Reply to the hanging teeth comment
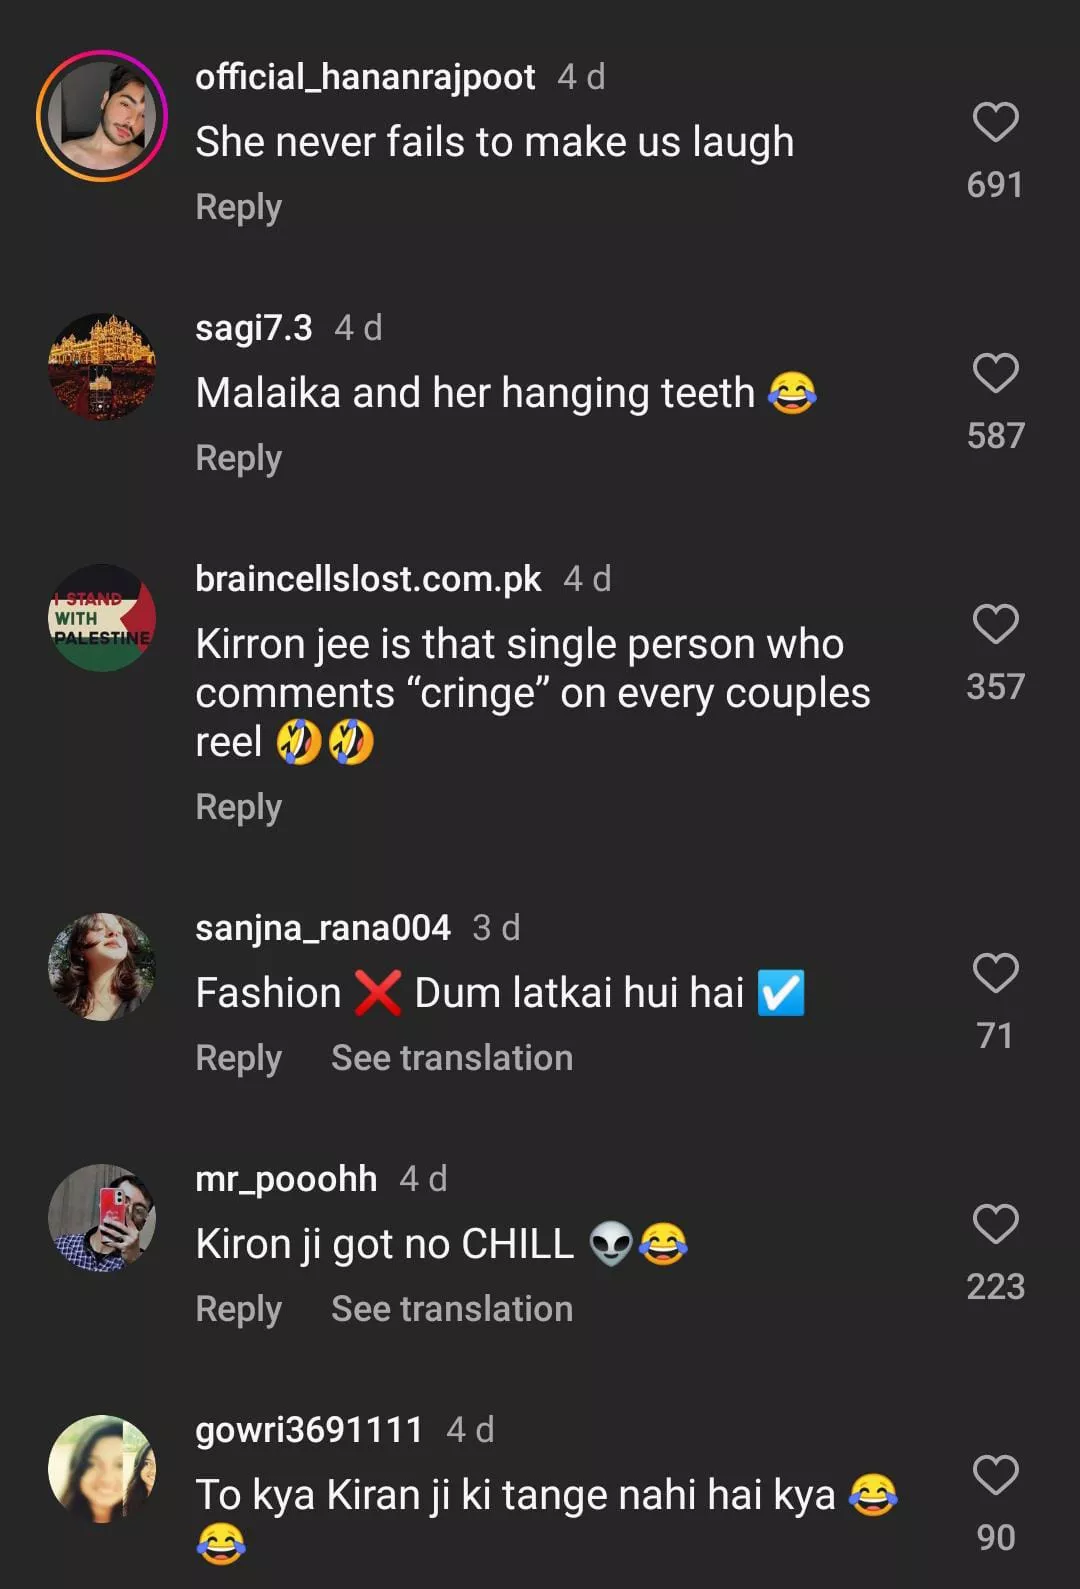The image size is (1080, 1589). [x=238, y=459]
